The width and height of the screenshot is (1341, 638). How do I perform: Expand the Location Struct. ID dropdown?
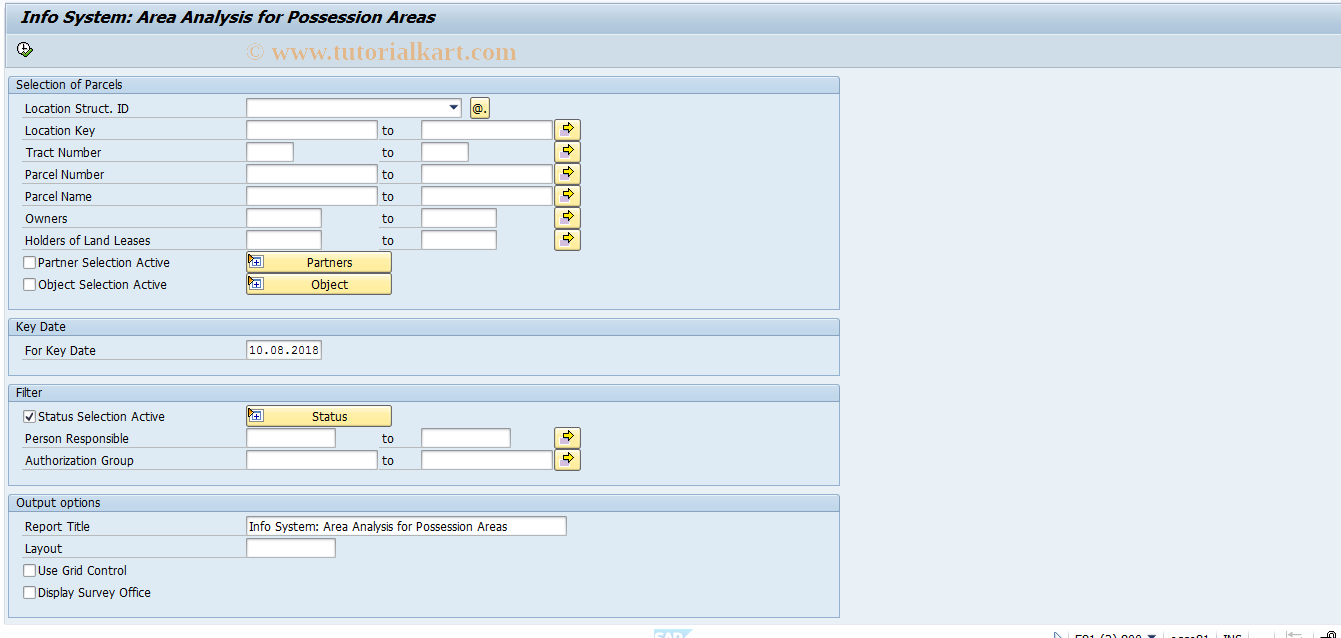tap(454, 108)
